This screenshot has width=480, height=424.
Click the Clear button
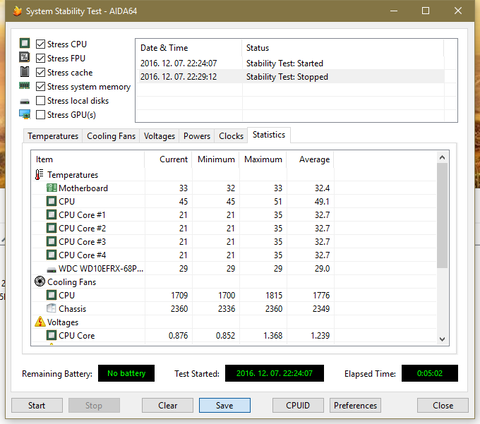(167, 405)
